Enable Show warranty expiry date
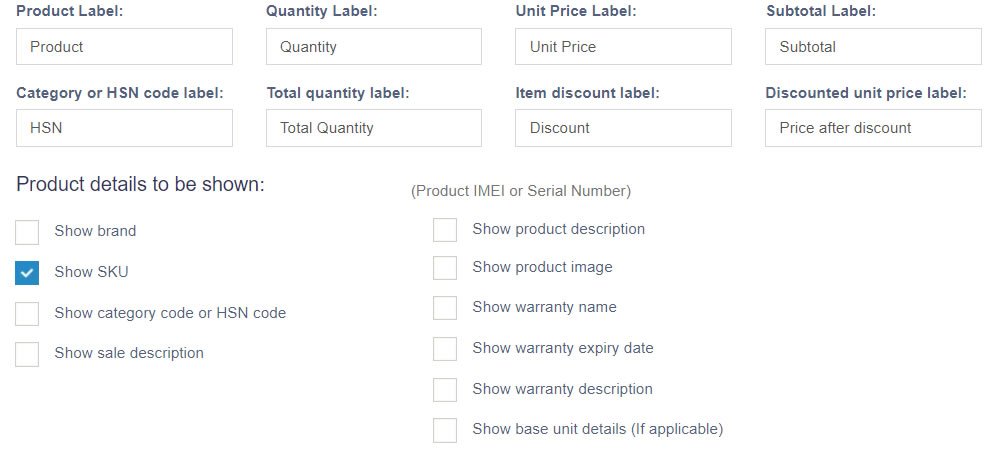Screen dimensions: 989x459 coord(445,349)
